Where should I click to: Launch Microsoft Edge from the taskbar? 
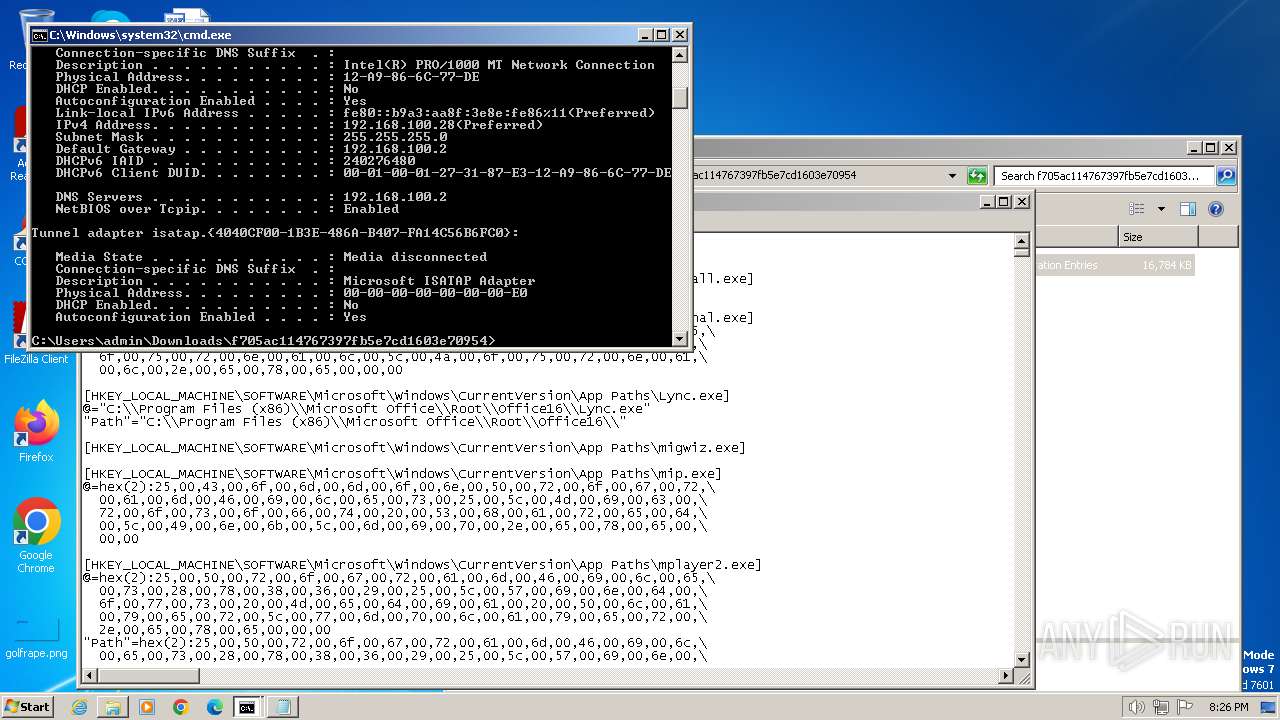click(215, 707)
